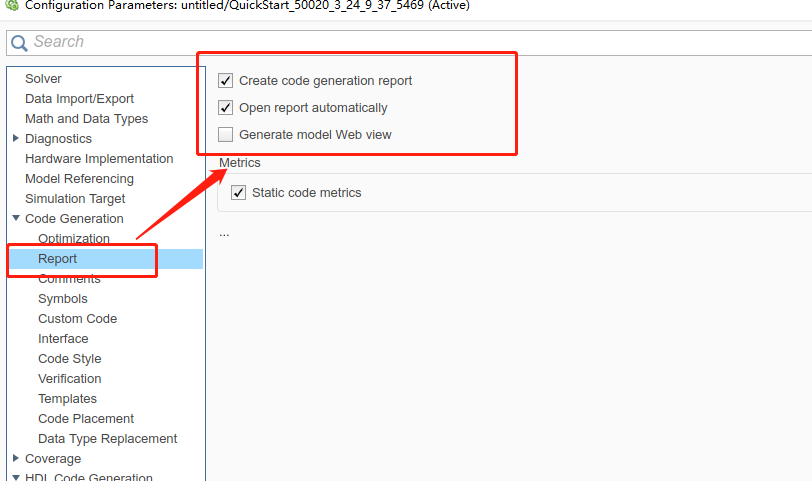Screen dimensions: 812x481
Task: Expand the Diagnostics tree node
Action: tap(16, 138)
